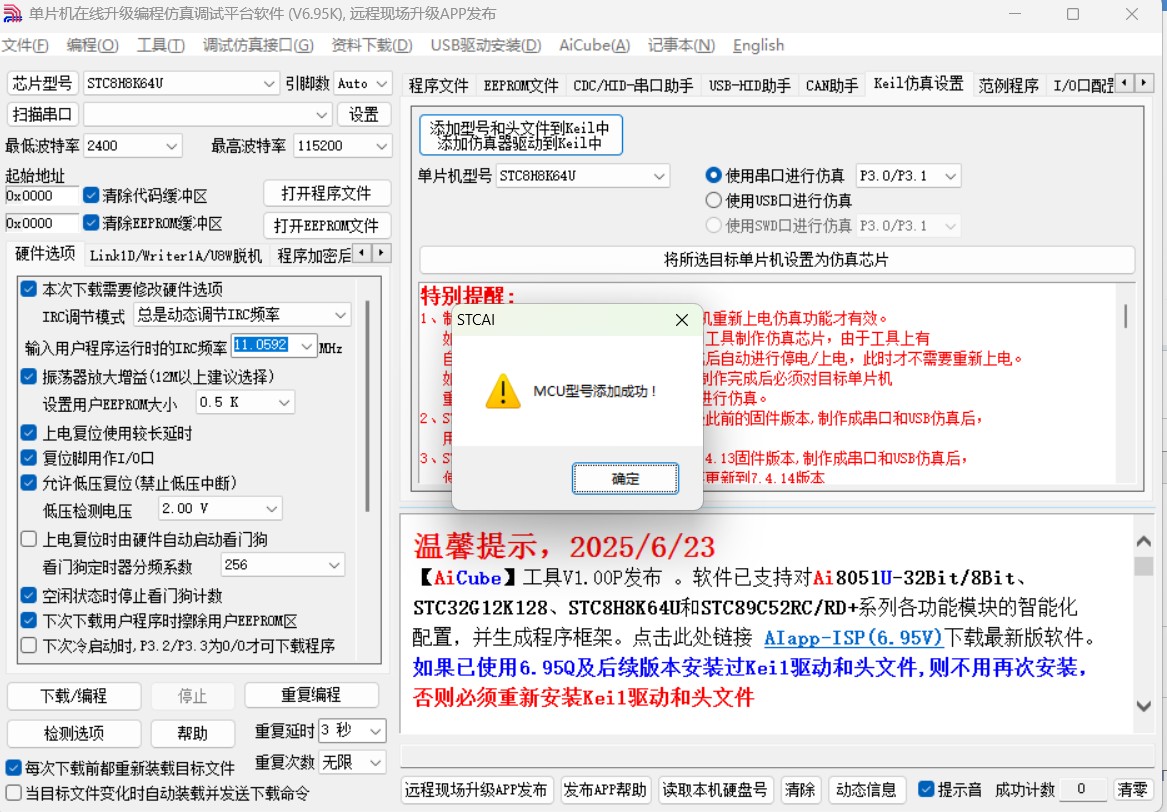Open the AiCube(A) menu
1167x812 pixels.
click(x=595, y=45)
